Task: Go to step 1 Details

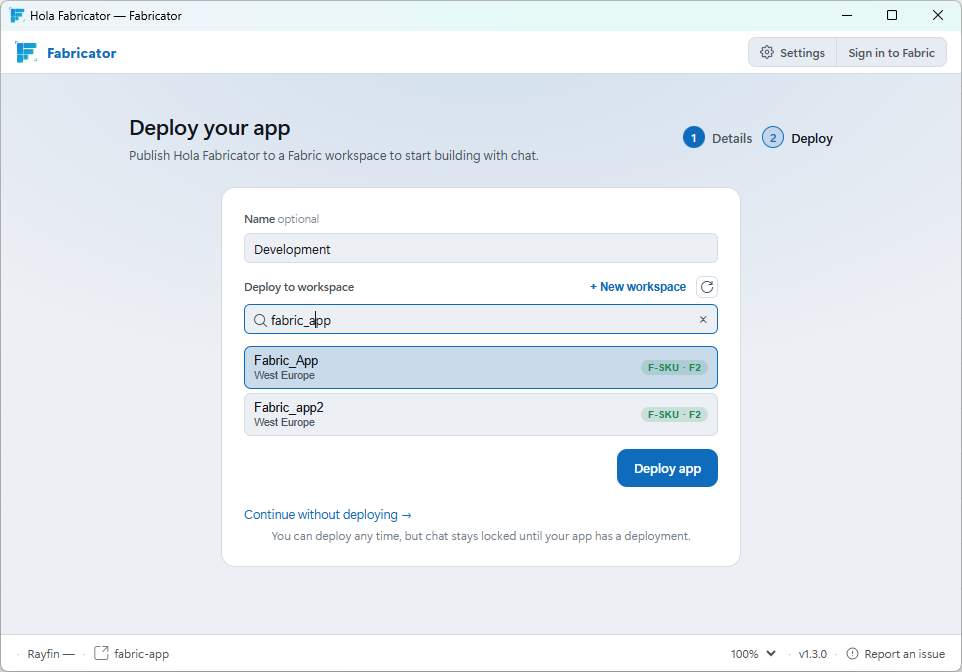Action: click(x=717, y=138)
